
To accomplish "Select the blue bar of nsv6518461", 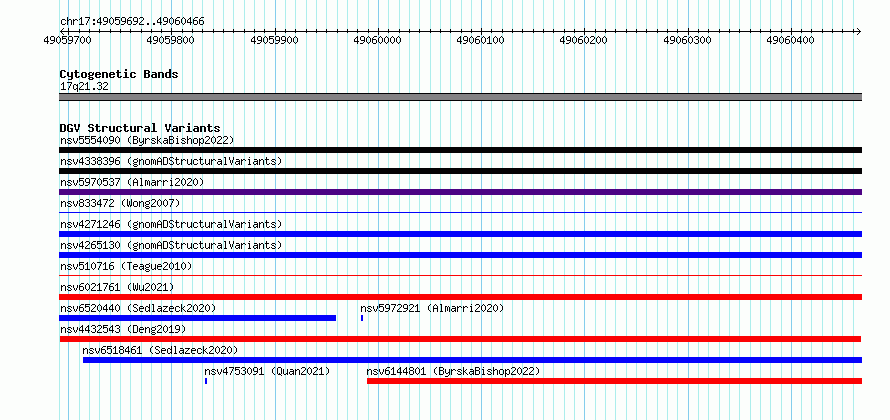I will 472,360.
